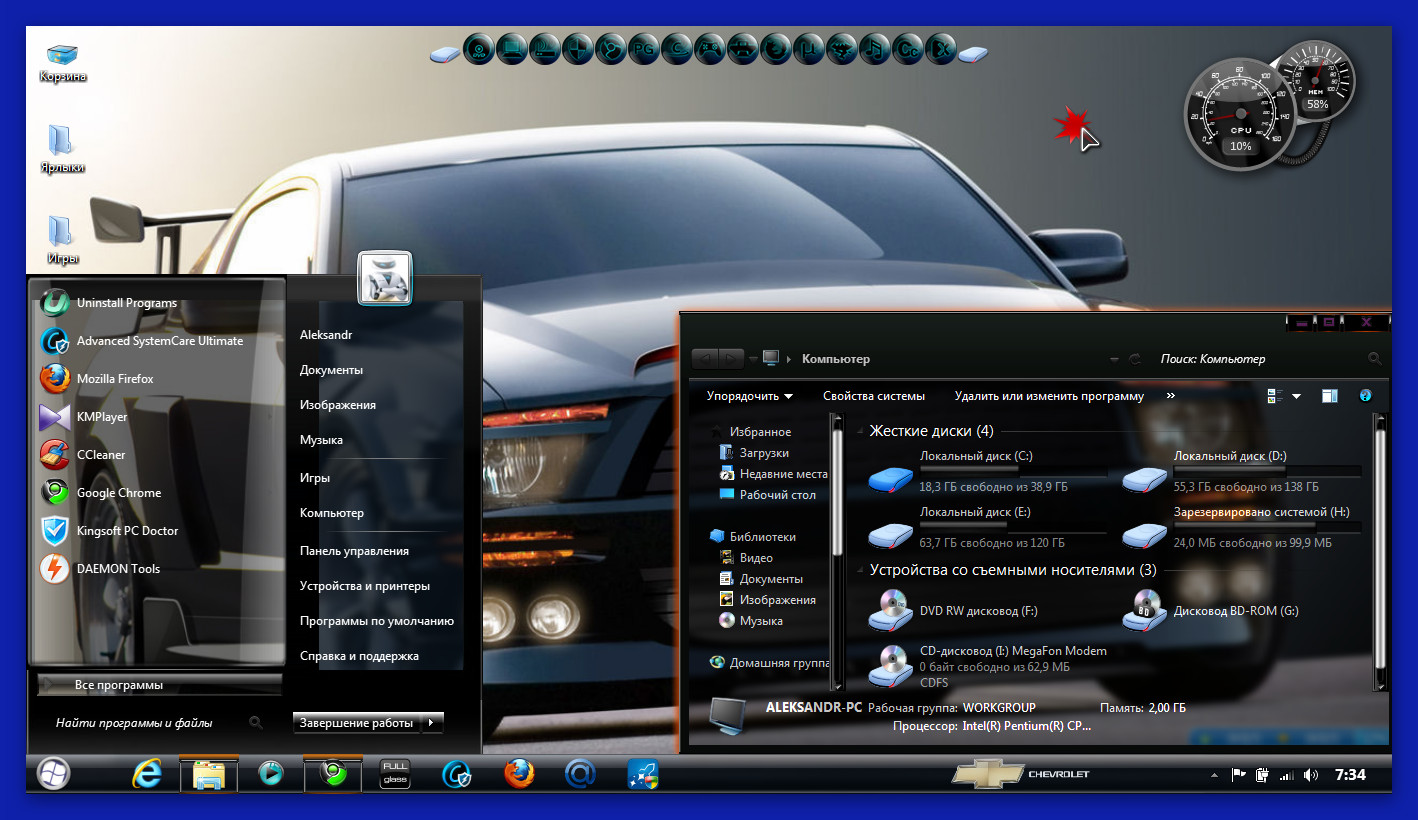This screenshot has height=820, width=1418.
Task: Show hidden tray icons arrow
Action: [1214, 775]
